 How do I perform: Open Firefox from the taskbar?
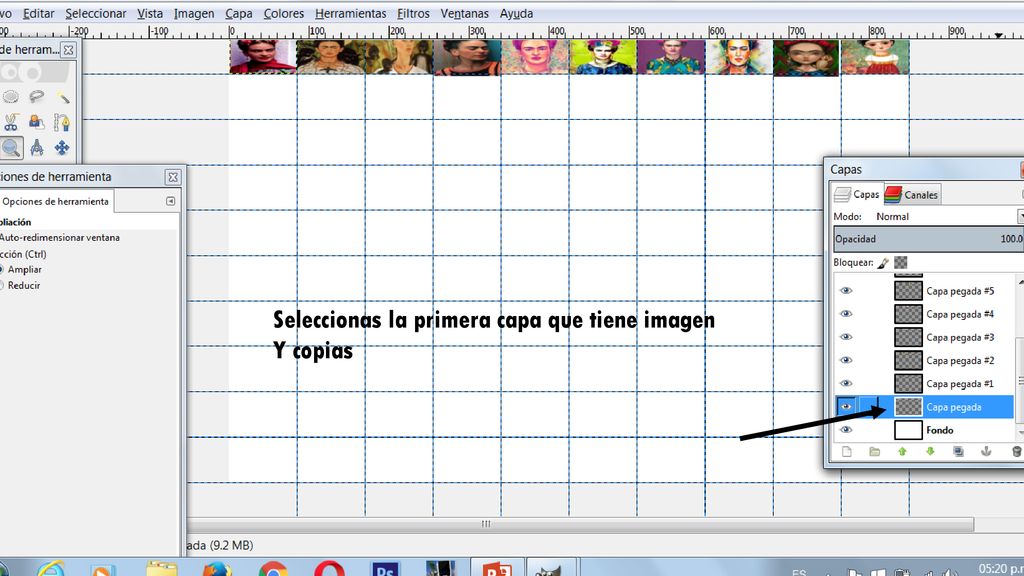pyautogui.click(x=217, y=569)
